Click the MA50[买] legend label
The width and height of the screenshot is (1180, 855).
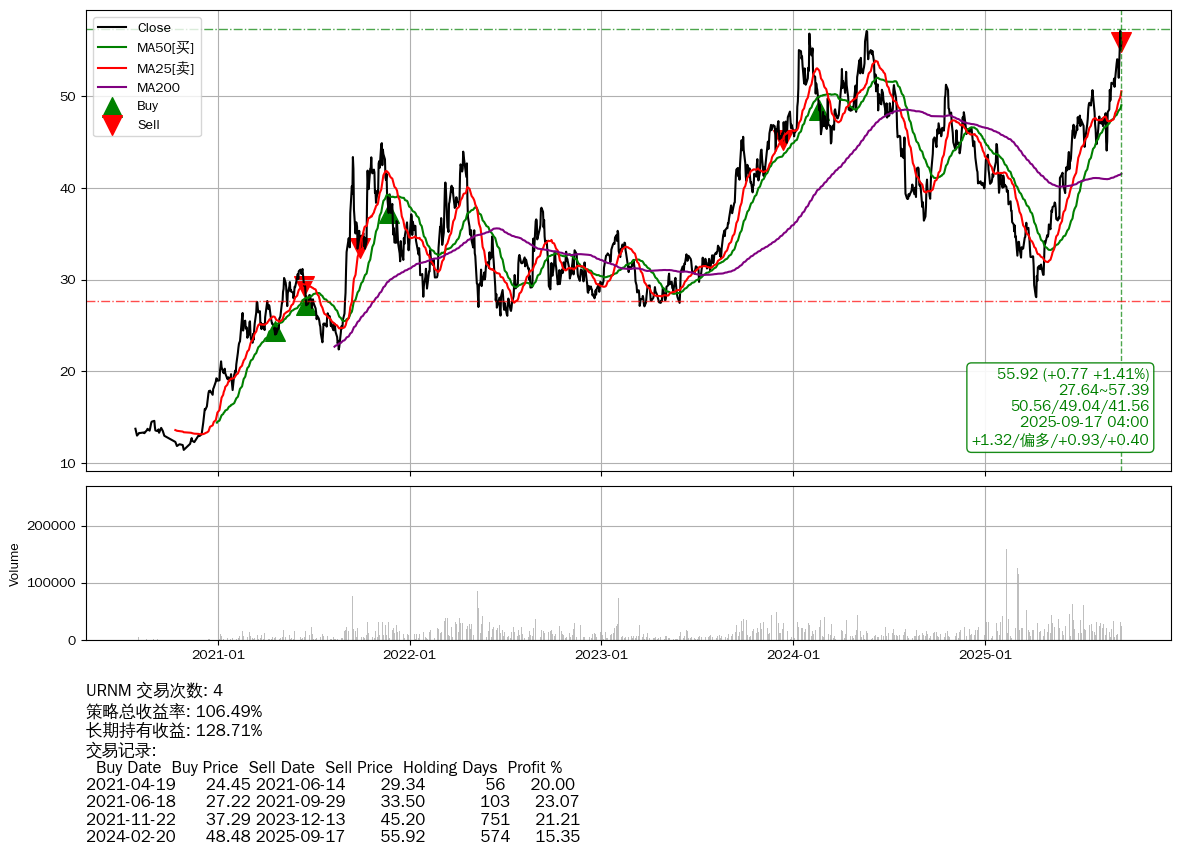[165, 47]
